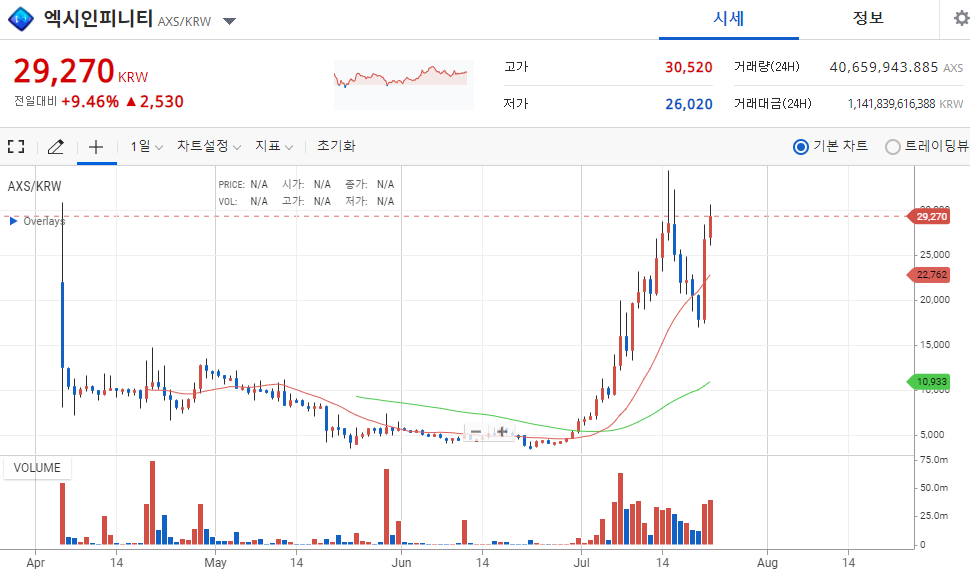Click the Aug label on time axis
Viewport: 970px width, 573px height.
[x=768, y=562]
